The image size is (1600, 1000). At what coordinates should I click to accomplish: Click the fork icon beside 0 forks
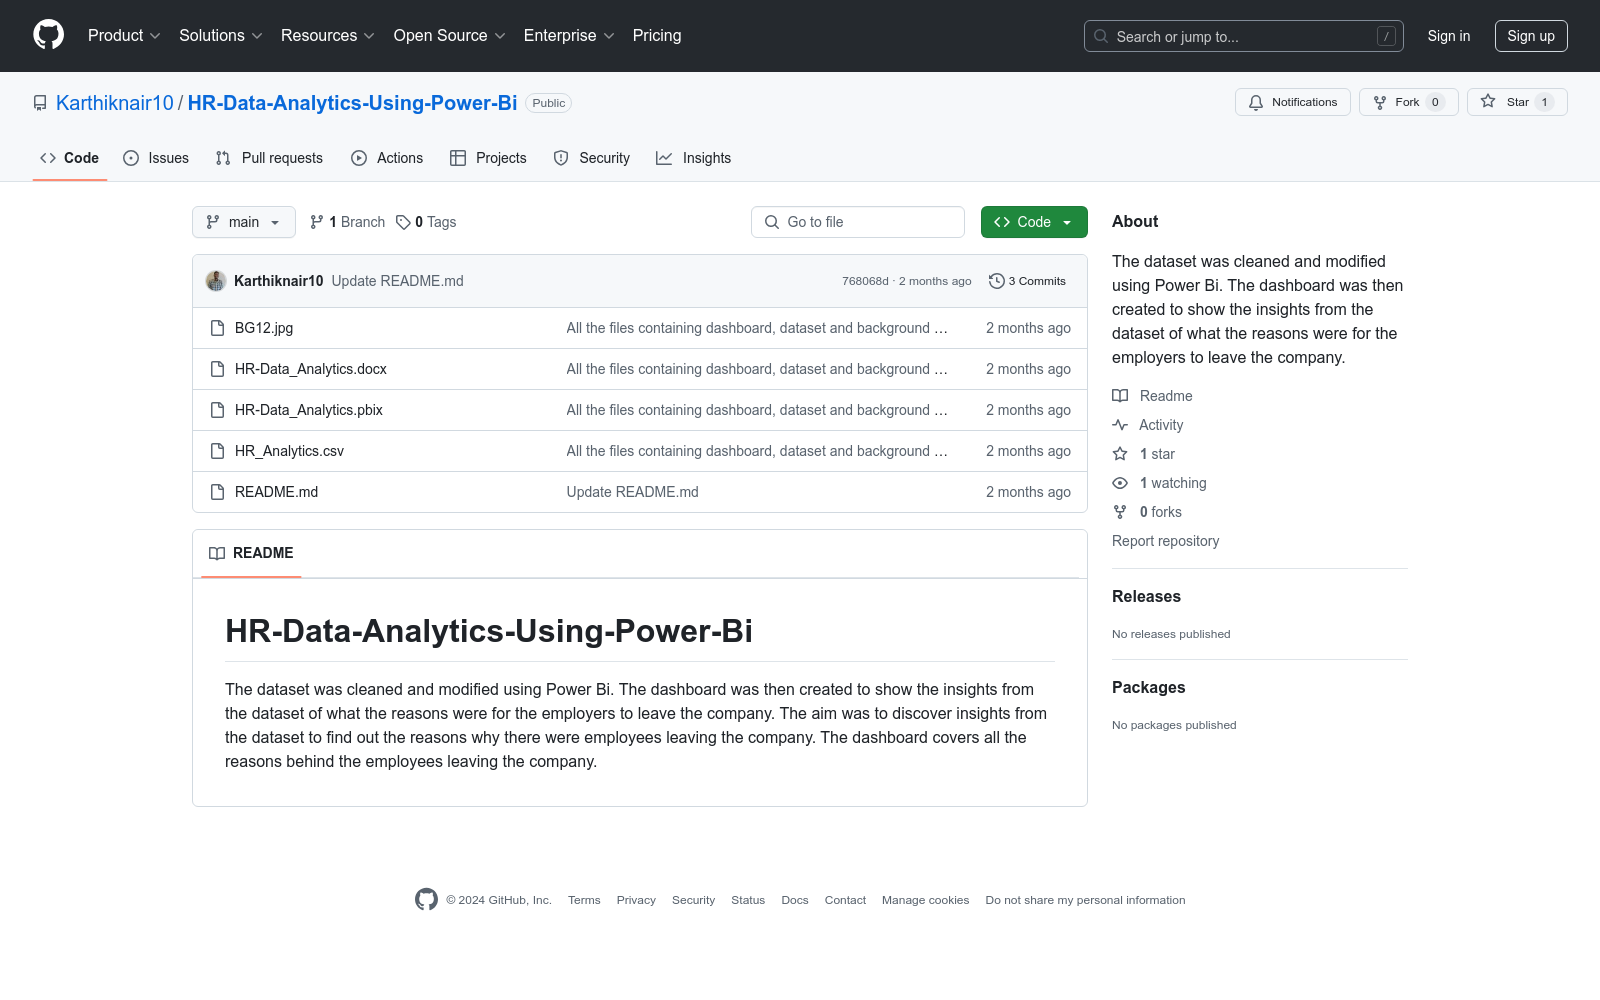point(1120,512)
